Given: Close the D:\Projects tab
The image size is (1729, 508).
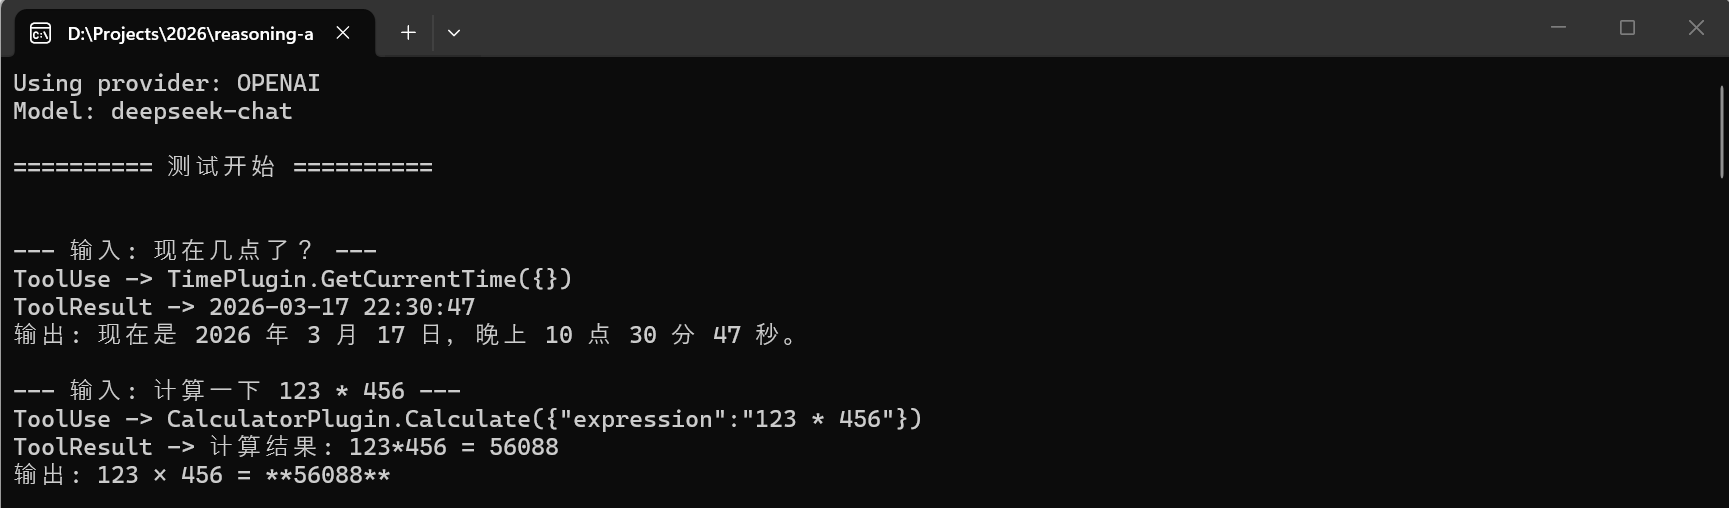Looking at the screenshot, I should pyautogui.click(x=343, y=33).
